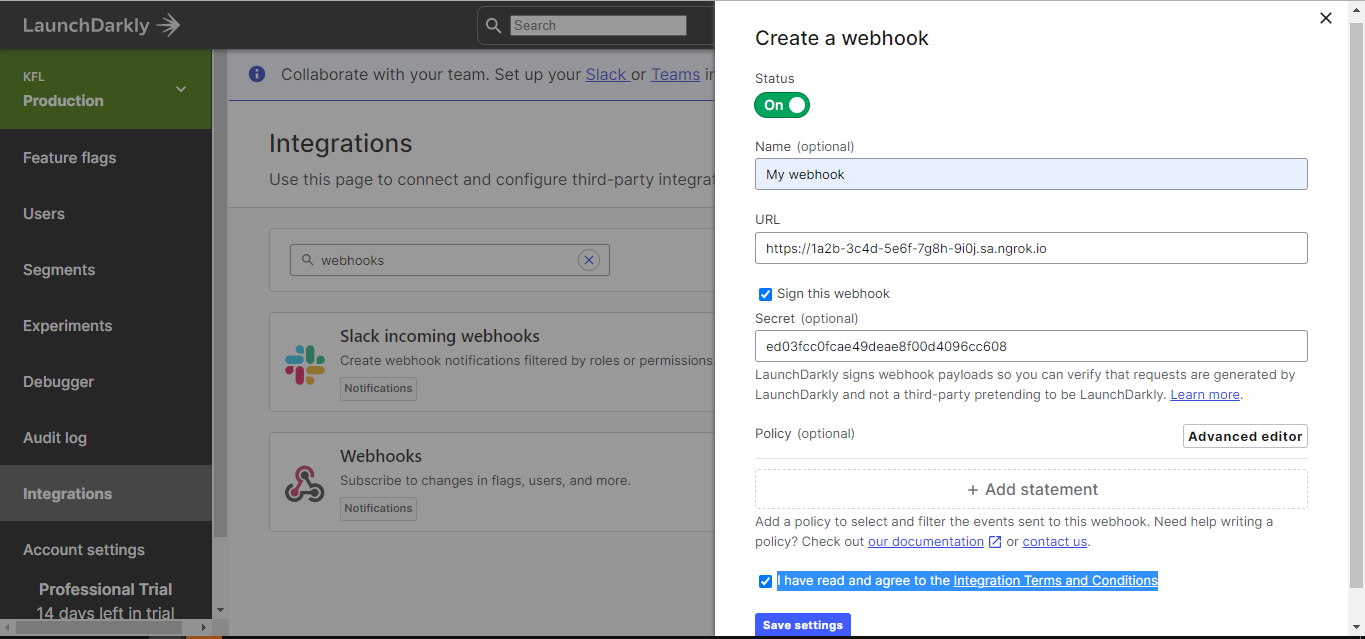Open the Advanced editor for policy
The height and width of the screenshot is (639, 1365).
(1245, 436)
